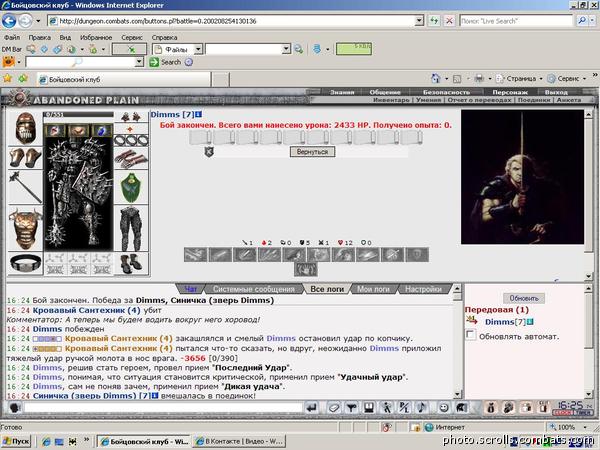Switch to the Чат tab
The height and width of the screenshot is (450, 600).
[x=191, y=289]
